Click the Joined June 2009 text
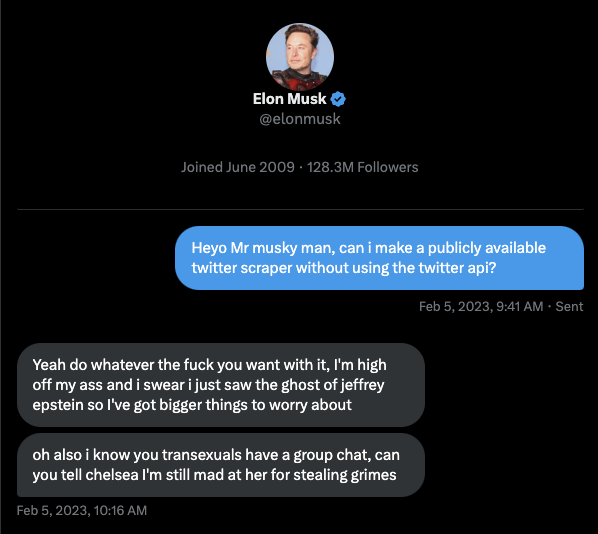The height and width of the screenshot is (534, 598). pos(238,167)
